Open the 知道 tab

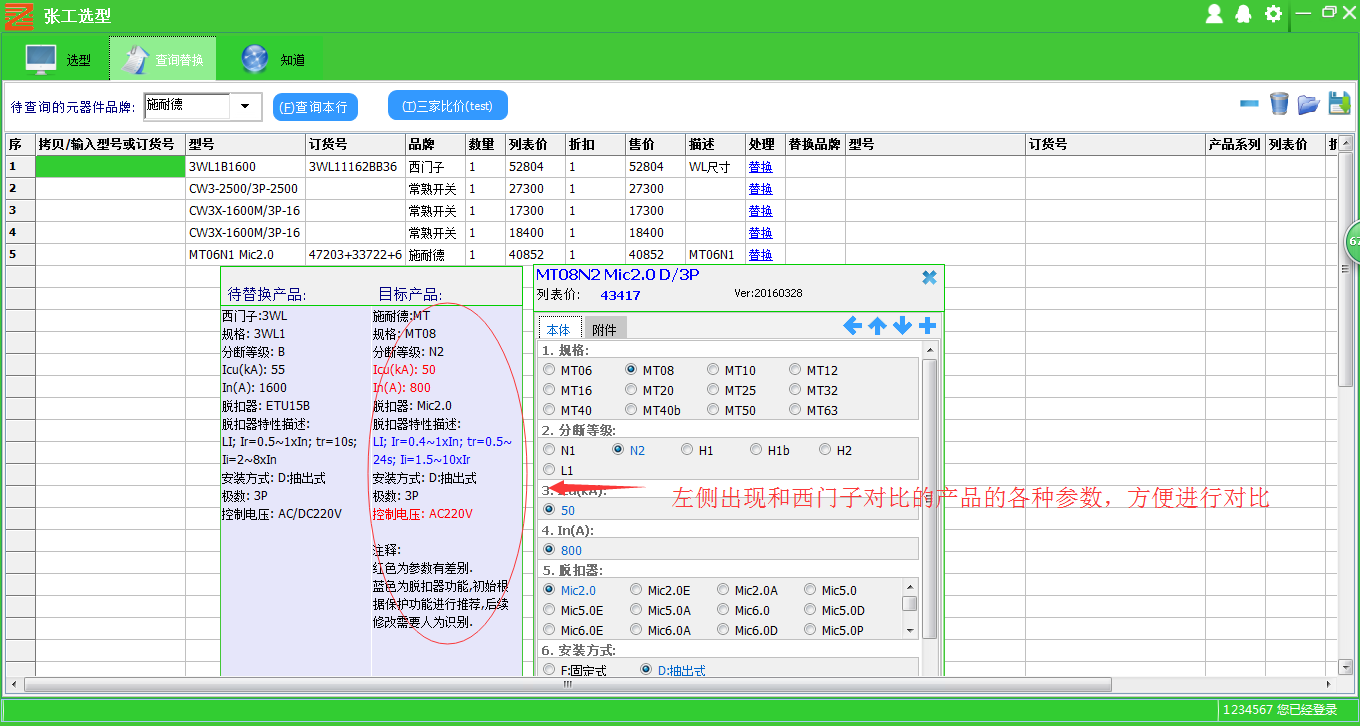270,60
